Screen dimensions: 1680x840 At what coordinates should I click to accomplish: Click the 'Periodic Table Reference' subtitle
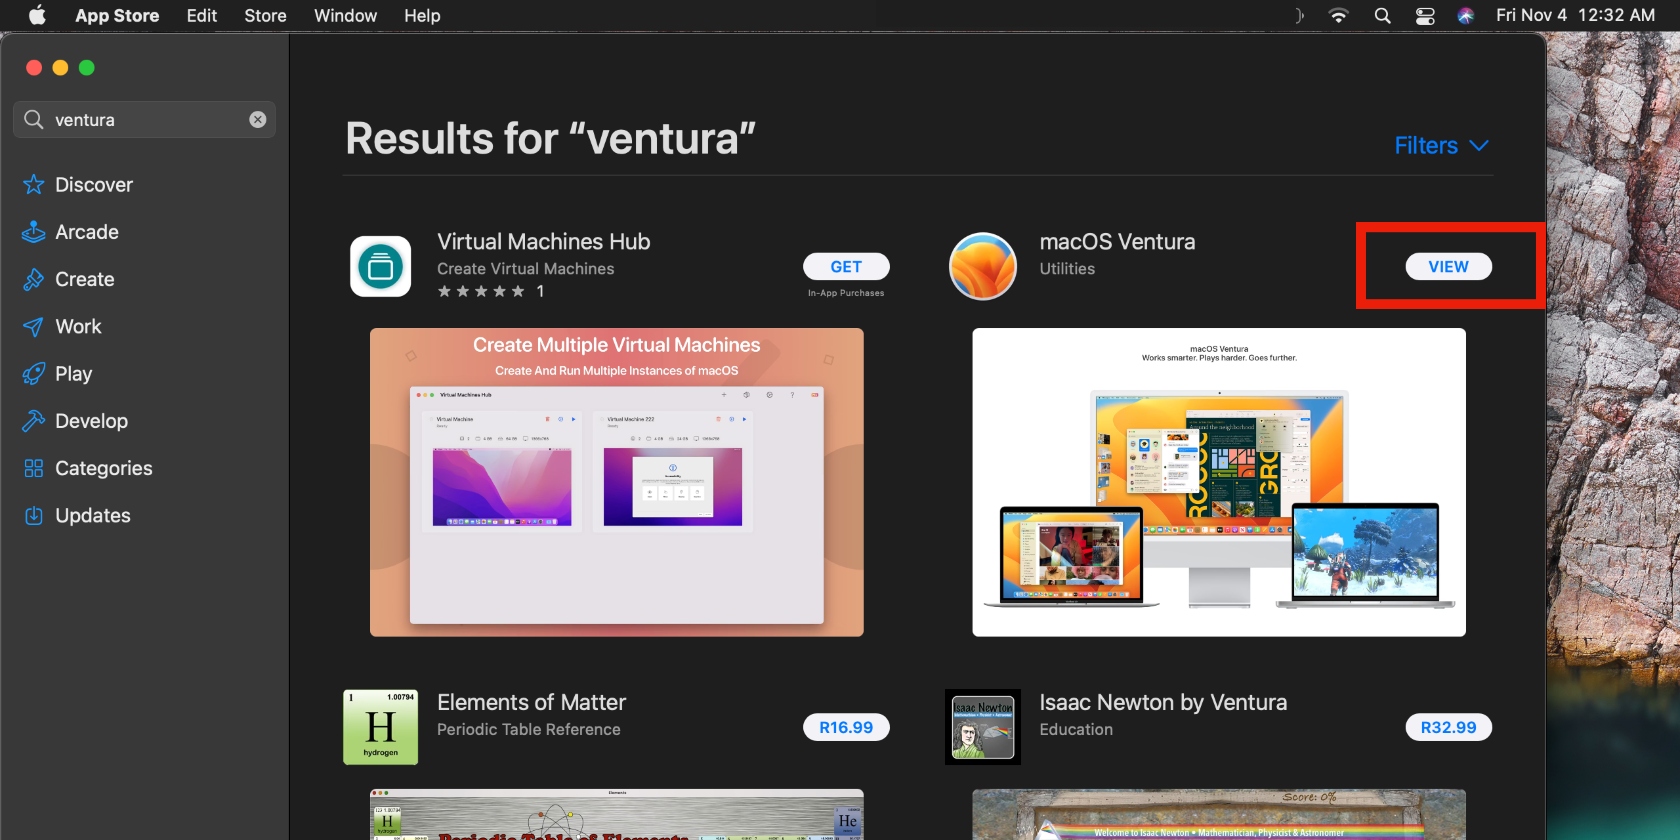[x=529, y=730]
